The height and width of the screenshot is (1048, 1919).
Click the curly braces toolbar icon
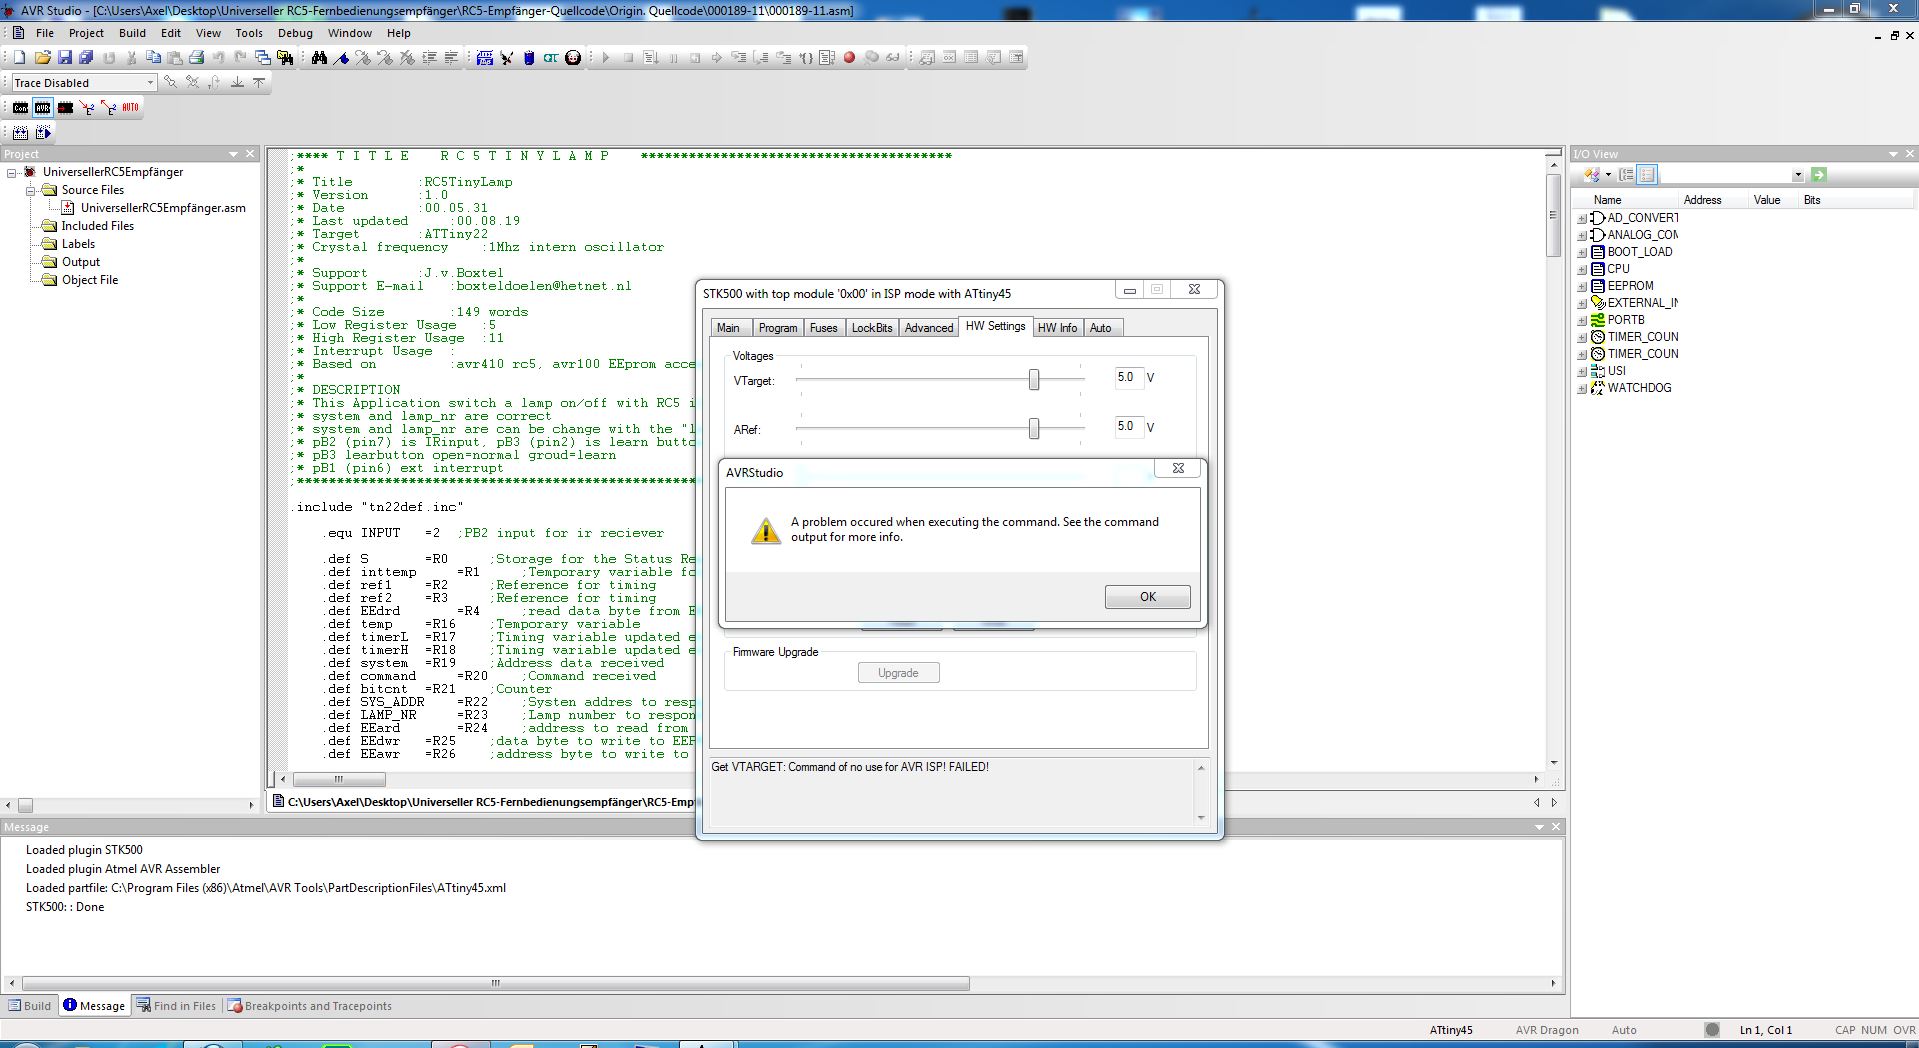point(805,58)
